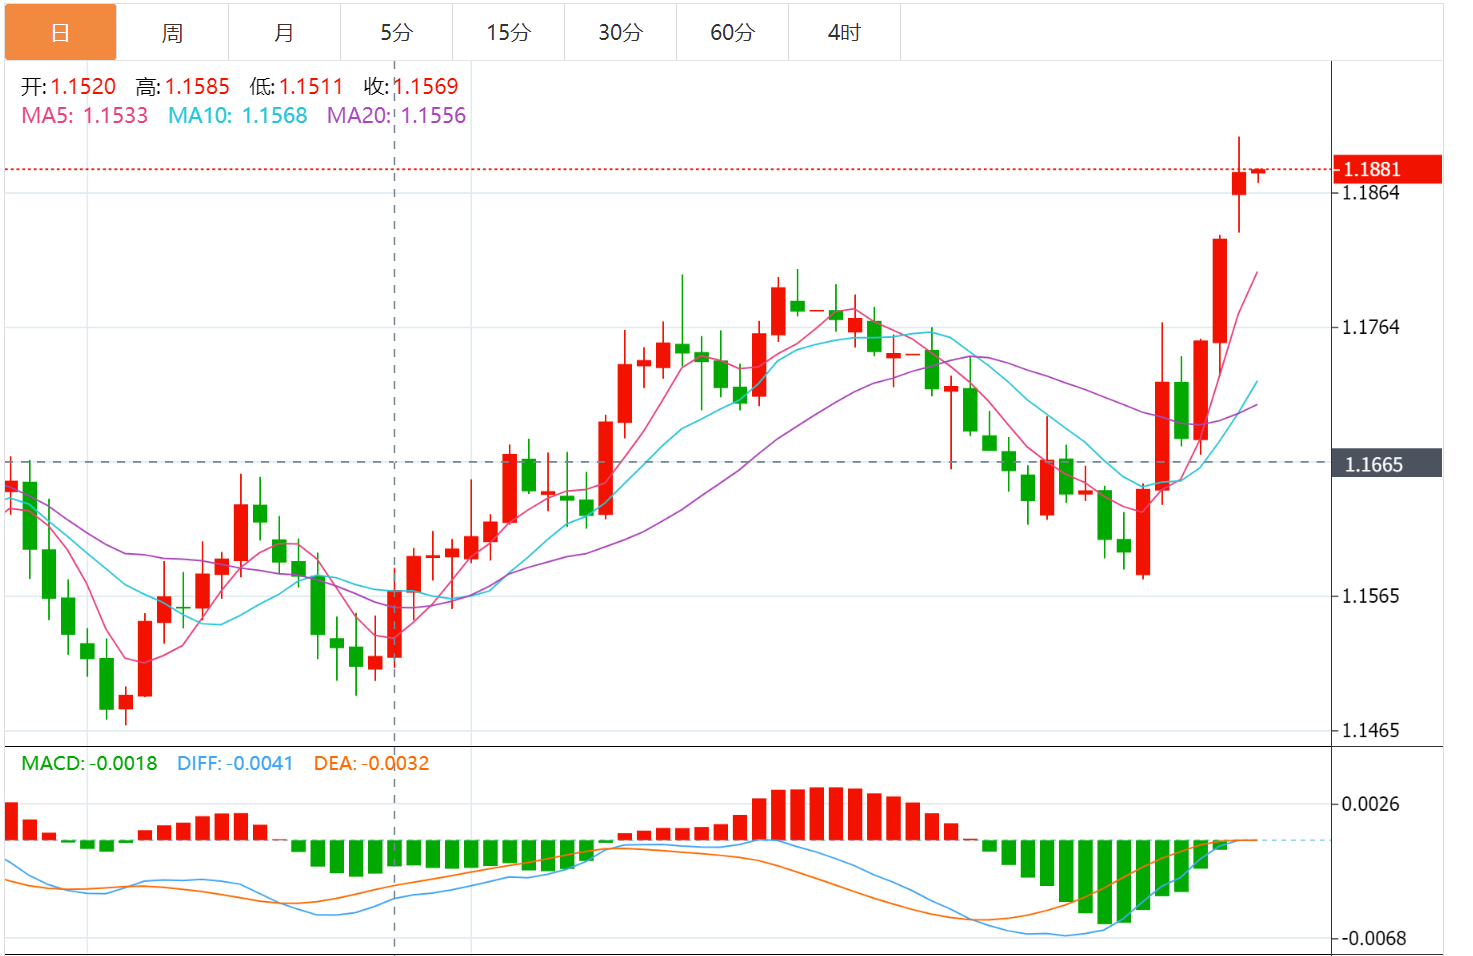Screen dimensions: 1473x956
Task: Click the blue DIFF -0.0041 label
Action: tap(235, 764)
